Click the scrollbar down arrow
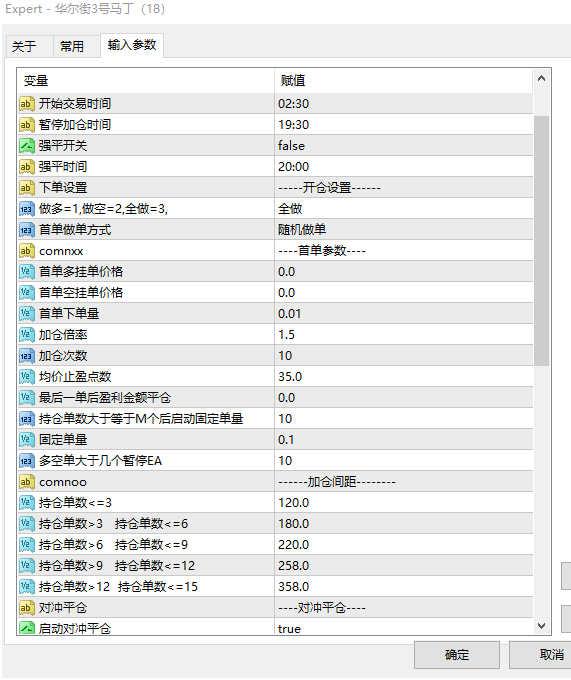The image size is (571, 680). 541,625
